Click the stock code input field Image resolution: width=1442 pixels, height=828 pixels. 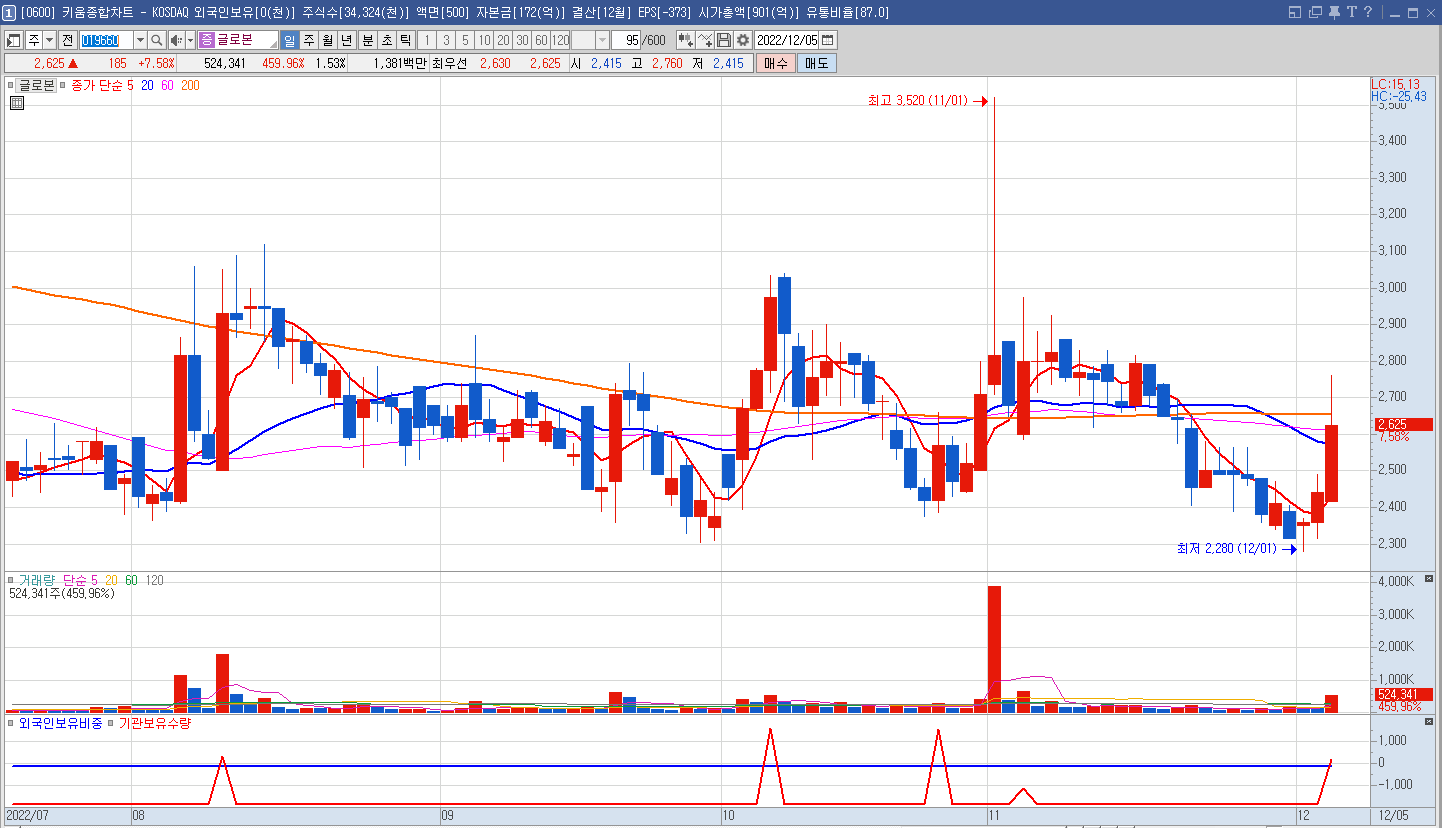point(107,40)
